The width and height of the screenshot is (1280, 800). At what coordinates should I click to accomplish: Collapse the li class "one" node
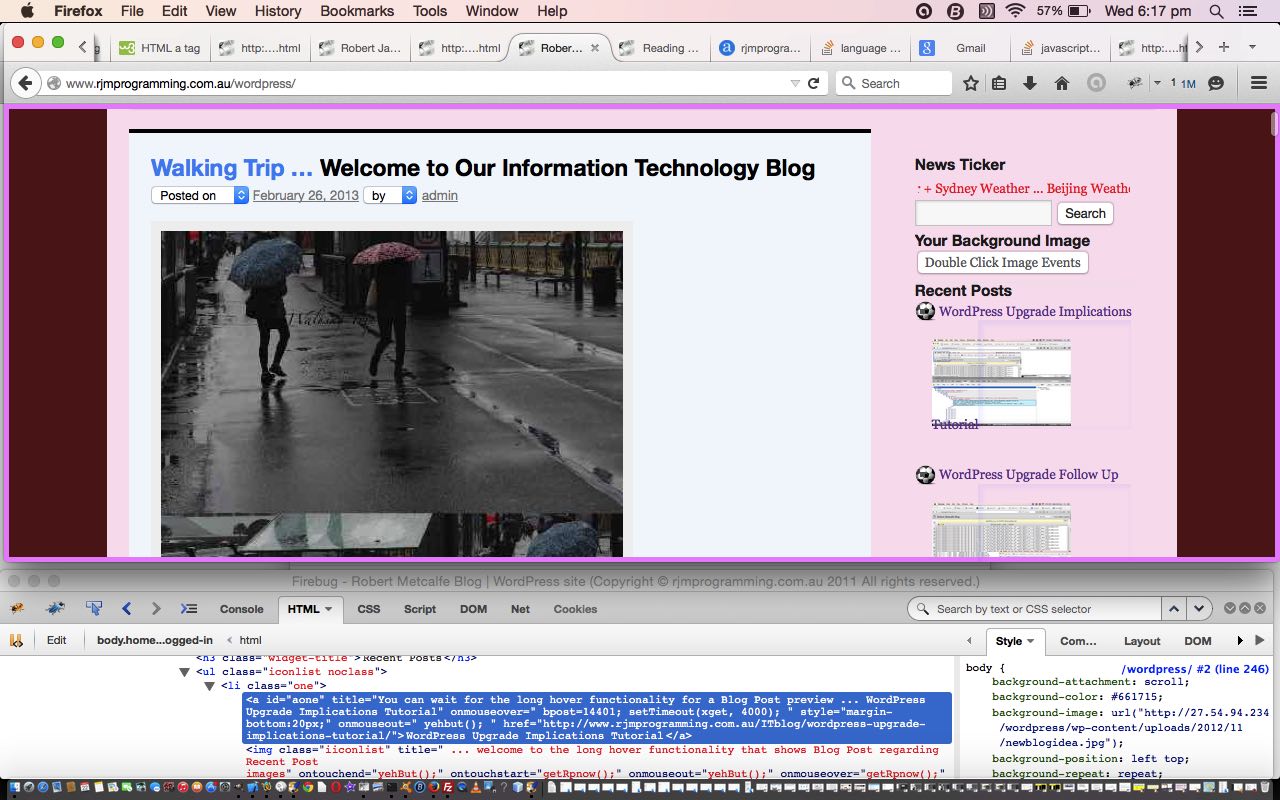209,686
